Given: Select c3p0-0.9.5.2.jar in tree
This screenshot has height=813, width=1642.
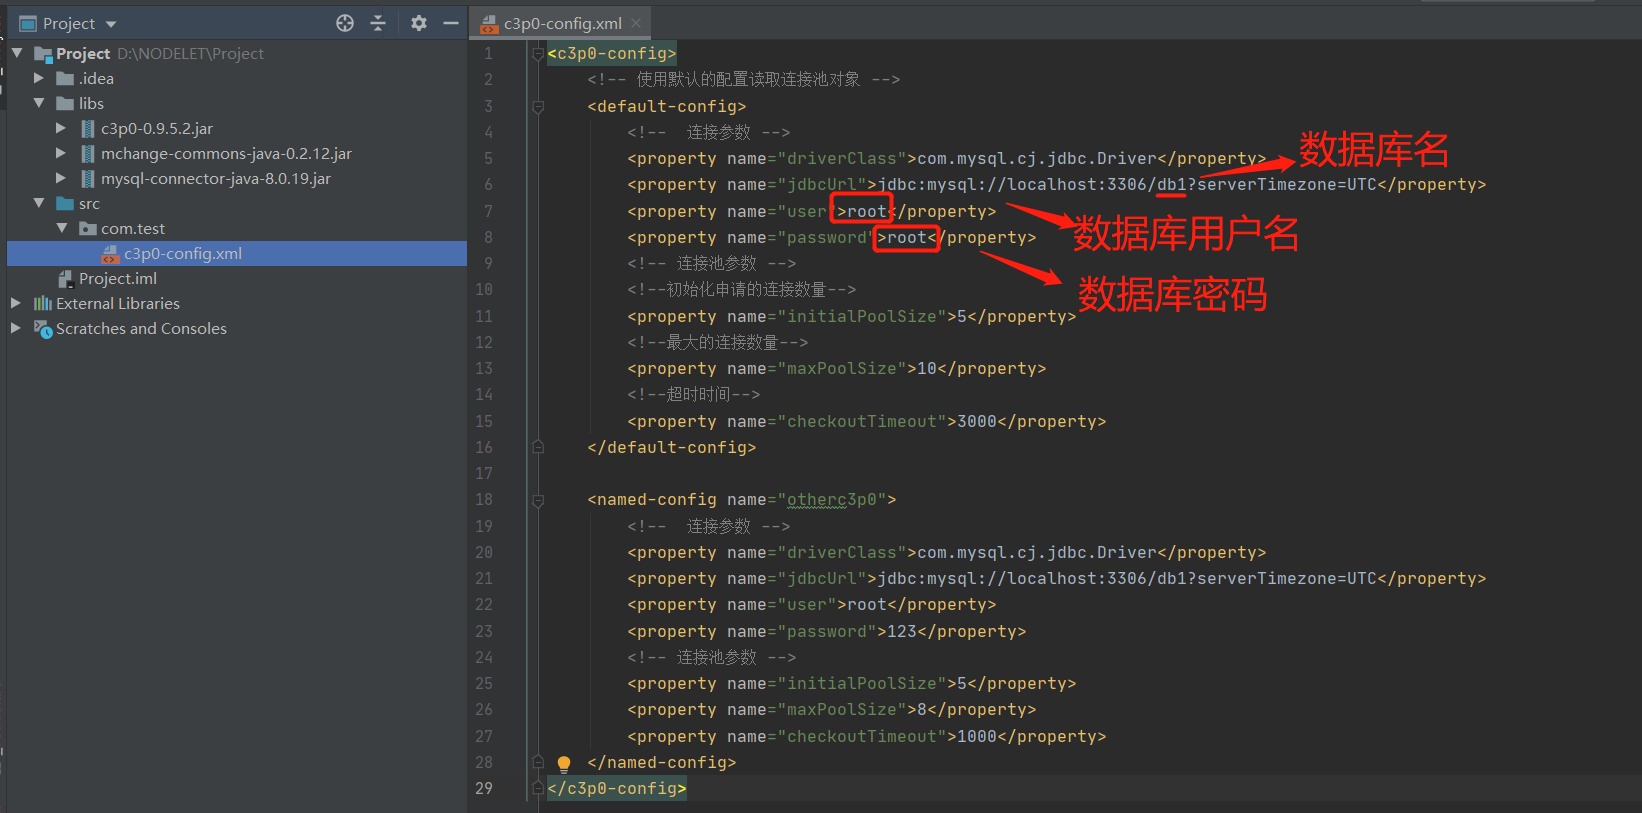Looking at the screenshot, I should click(157, 128).
